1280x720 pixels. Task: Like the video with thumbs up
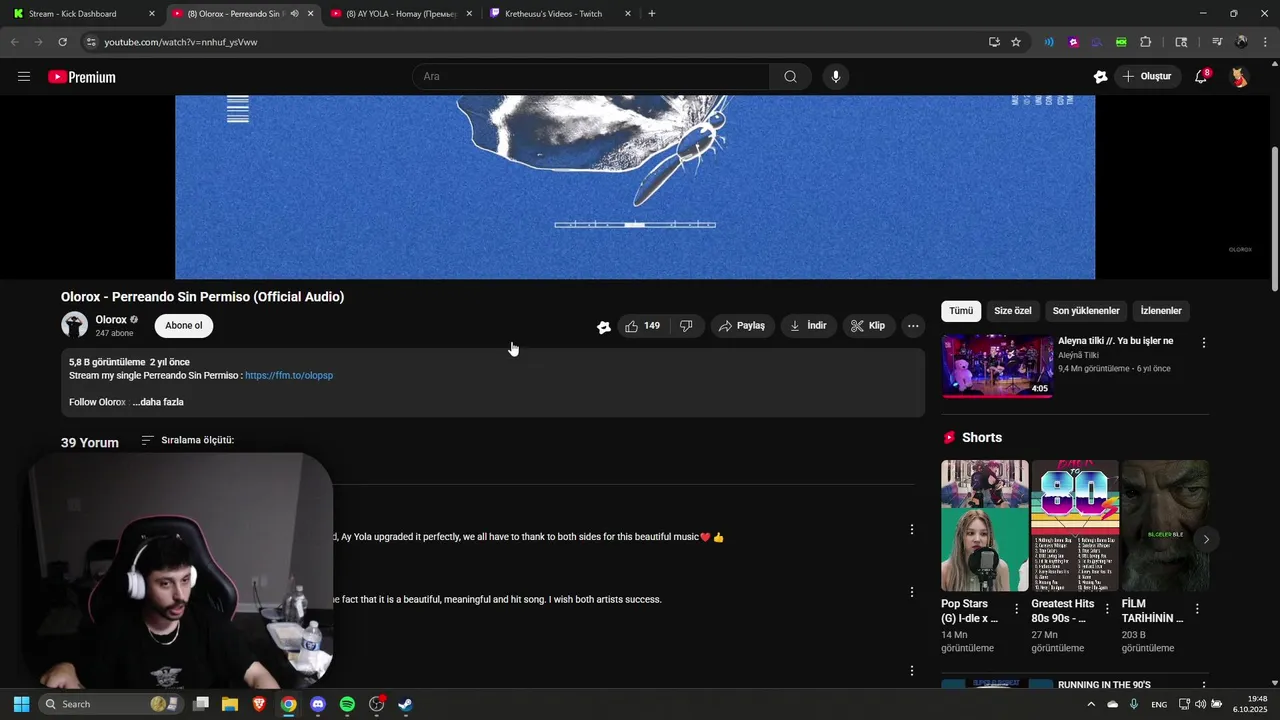point(643,326)
